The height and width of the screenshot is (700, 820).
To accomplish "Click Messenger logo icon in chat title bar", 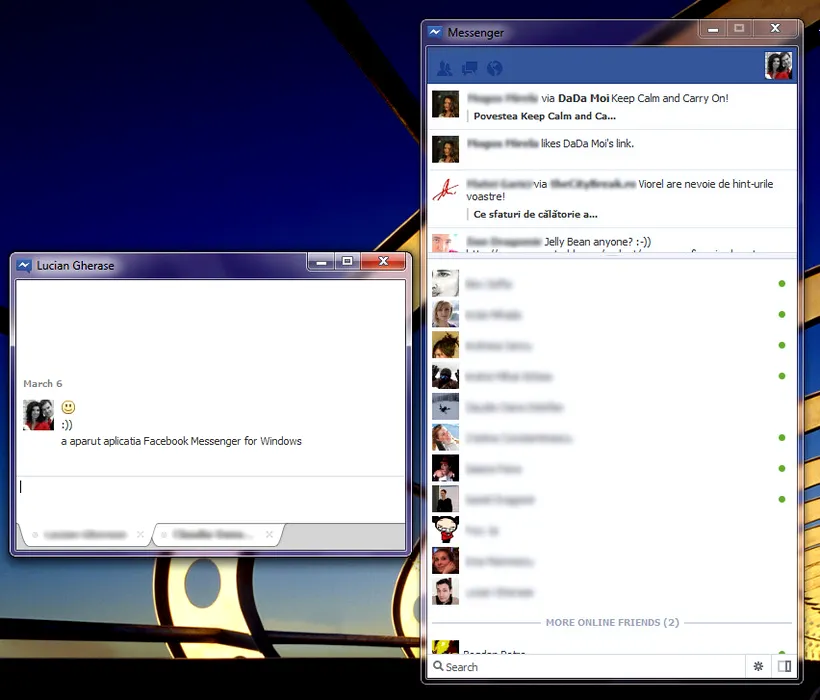I will coord(24,265).
